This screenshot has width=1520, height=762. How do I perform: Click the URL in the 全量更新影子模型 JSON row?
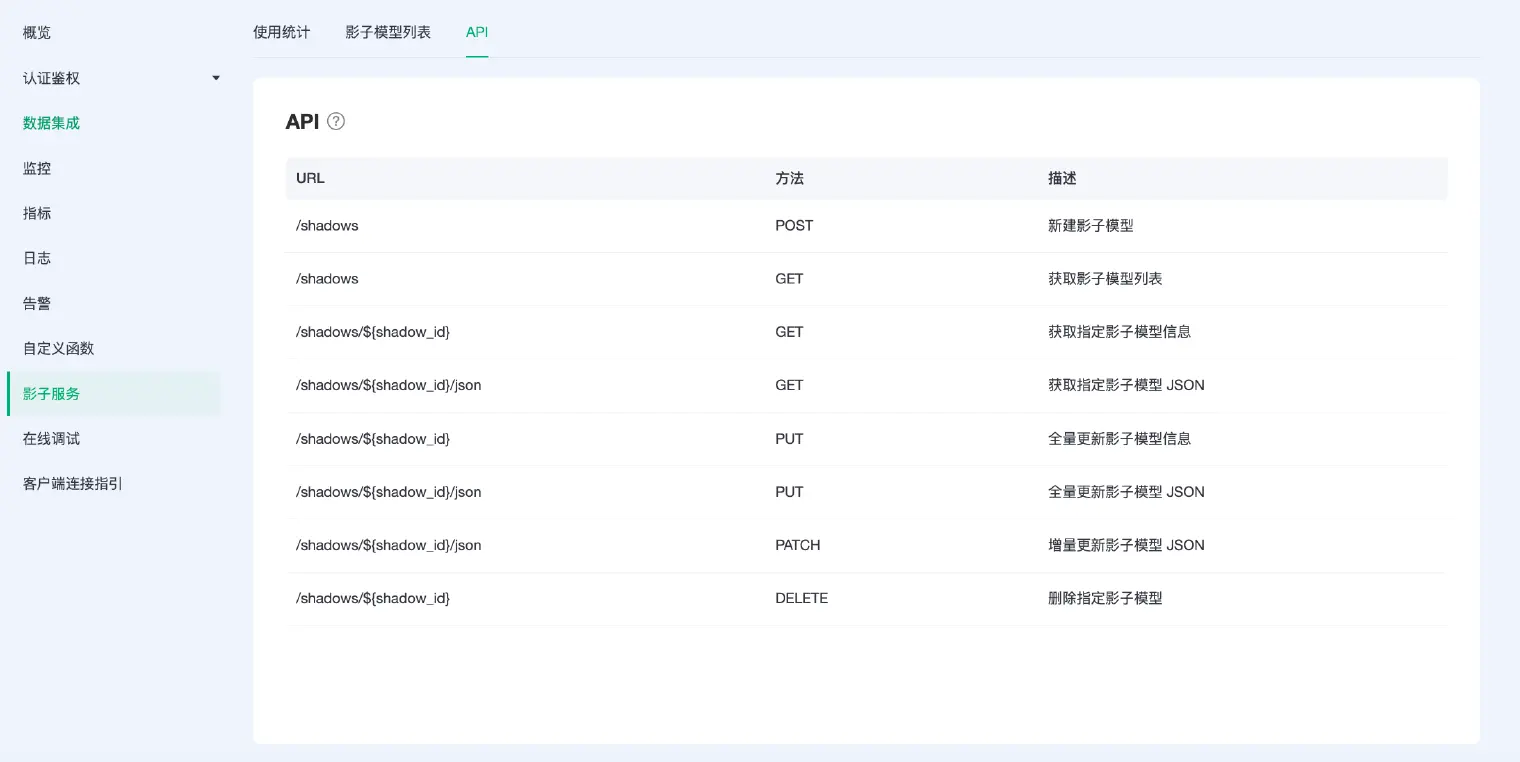(389, 492)
